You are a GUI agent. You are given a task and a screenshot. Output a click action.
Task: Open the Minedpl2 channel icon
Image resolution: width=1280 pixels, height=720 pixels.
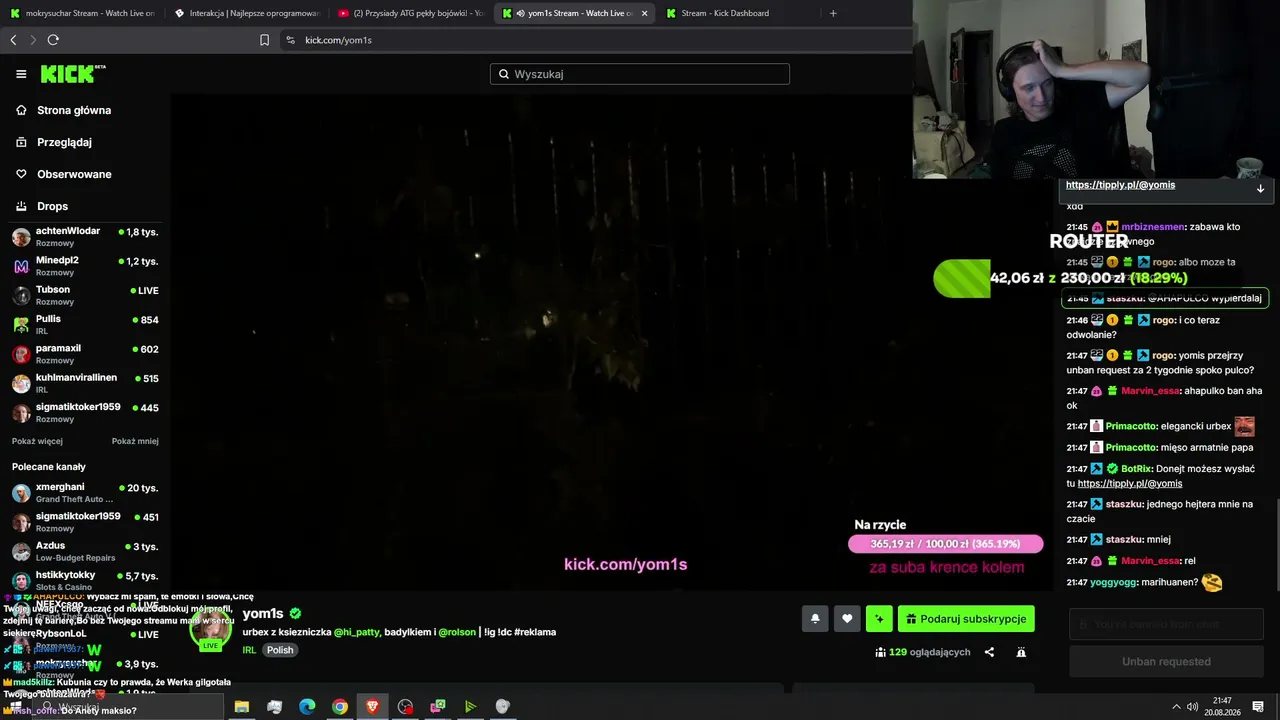coord(21,266)
